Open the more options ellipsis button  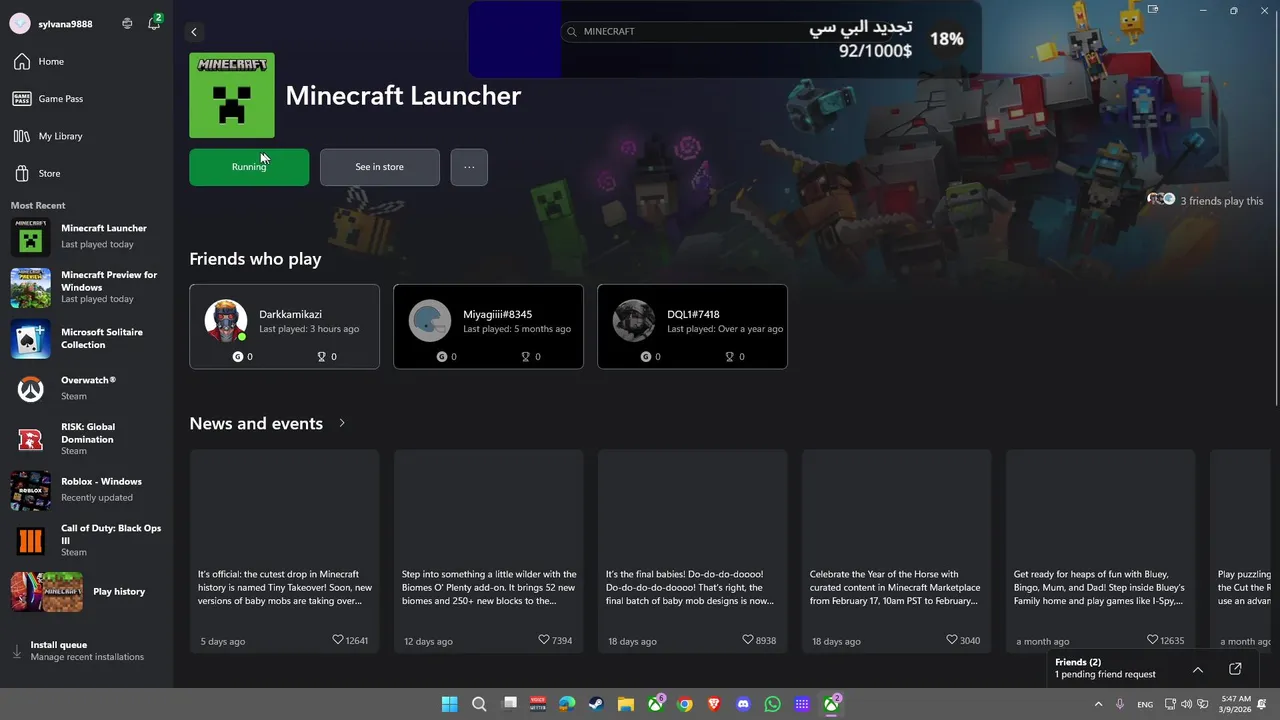[x=469, y=167]
